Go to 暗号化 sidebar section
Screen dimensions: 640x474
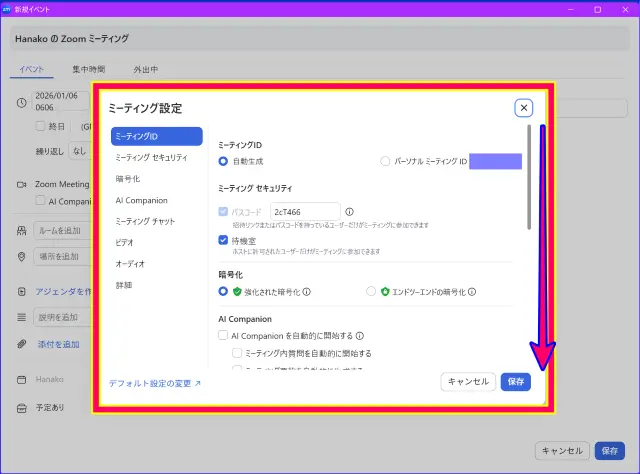click(128, 179)
